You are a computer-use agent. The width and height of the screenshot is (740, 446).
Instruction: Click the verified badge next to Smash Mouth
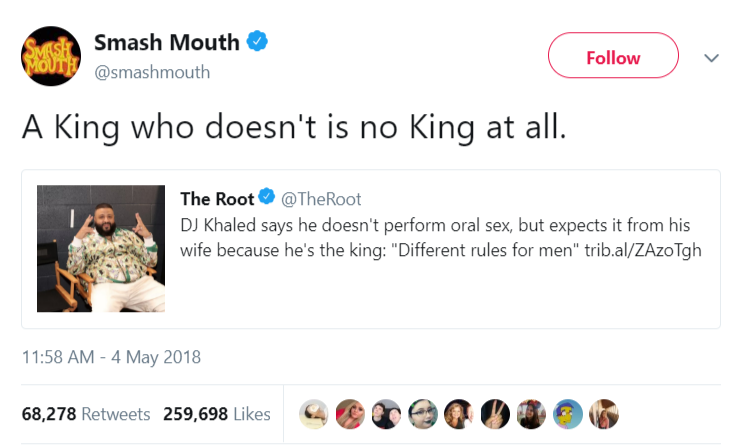click(259, 42)
